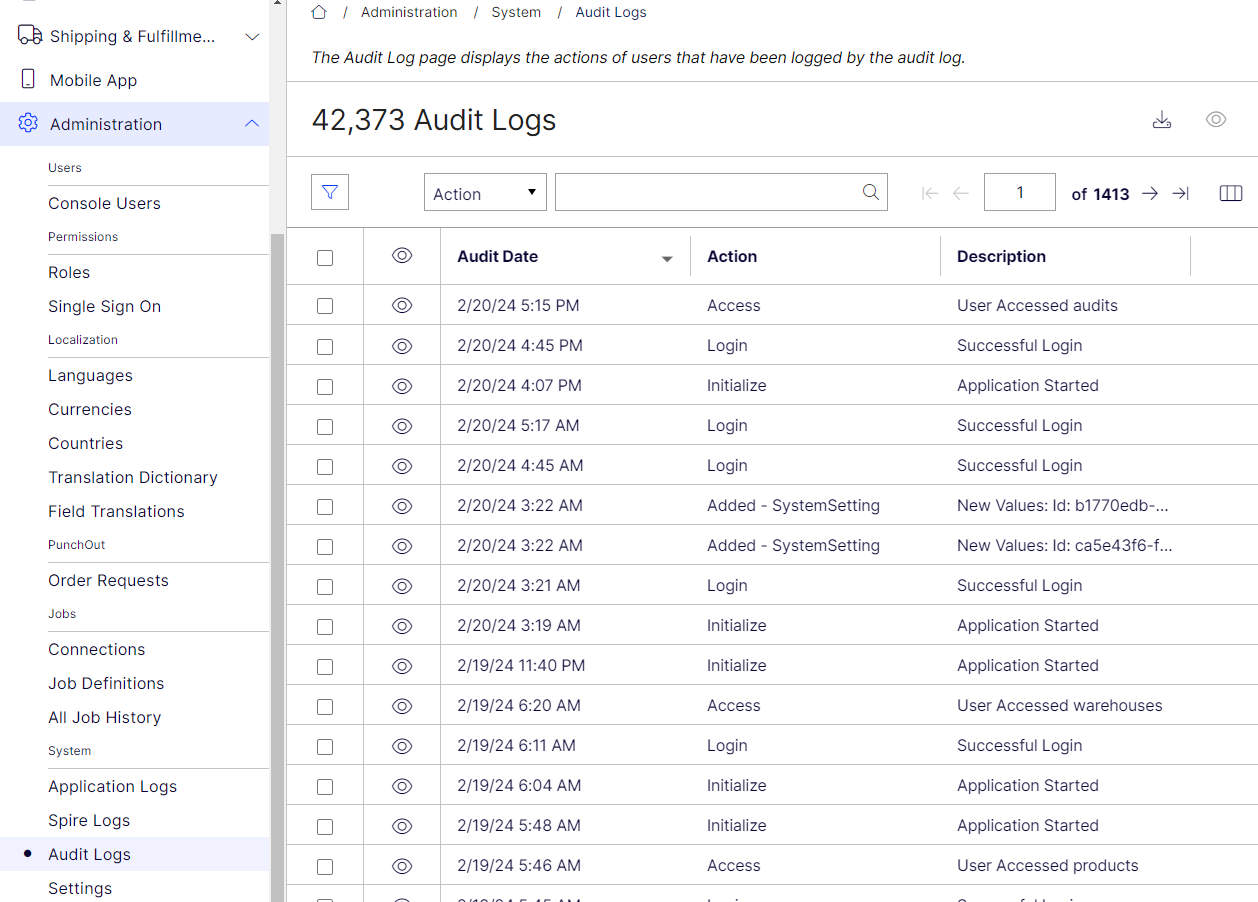Check the select-all checkbox in the table header
Viewport: 1258px width, 902px height.
point(324,257)
